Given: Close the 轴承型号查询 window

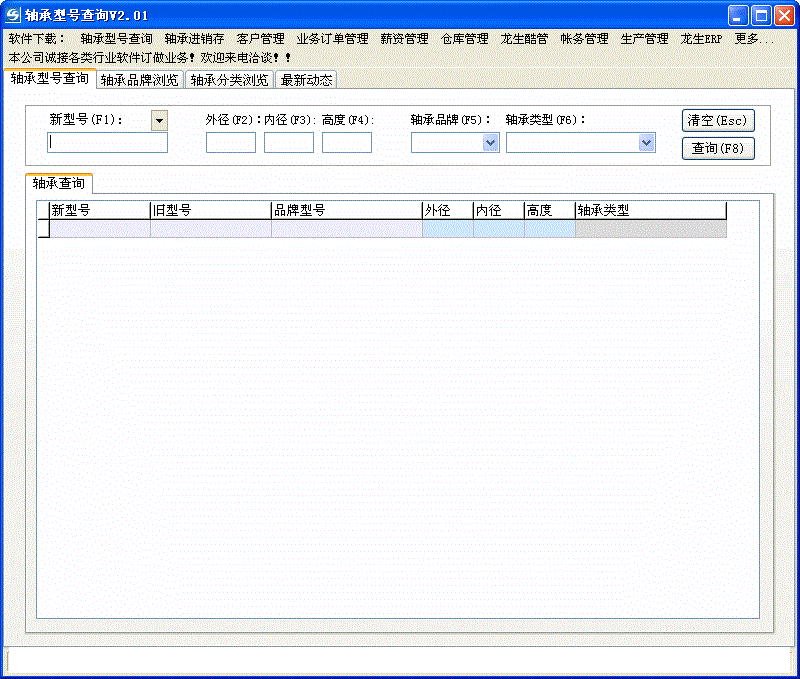Looking at the screenshot, I should tap(784, 16).
